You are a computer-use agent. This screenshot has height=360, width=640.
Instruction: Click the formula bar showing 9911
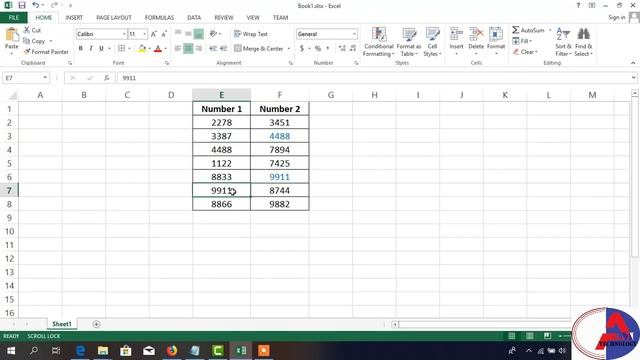376,78
